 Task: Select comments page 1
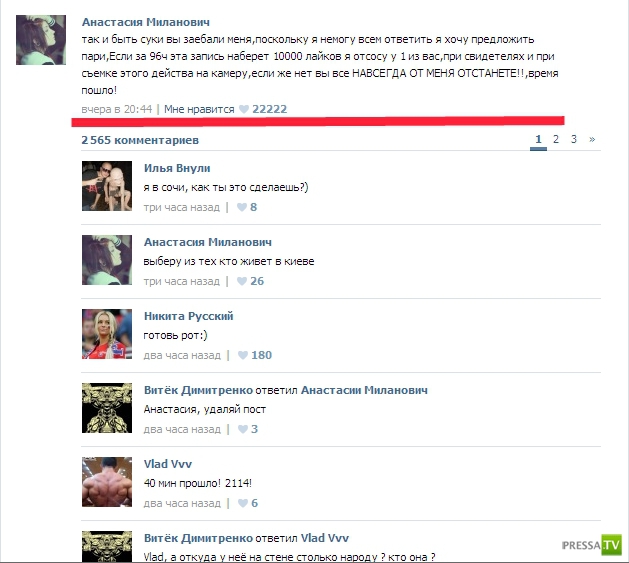[x=538, y=139]
